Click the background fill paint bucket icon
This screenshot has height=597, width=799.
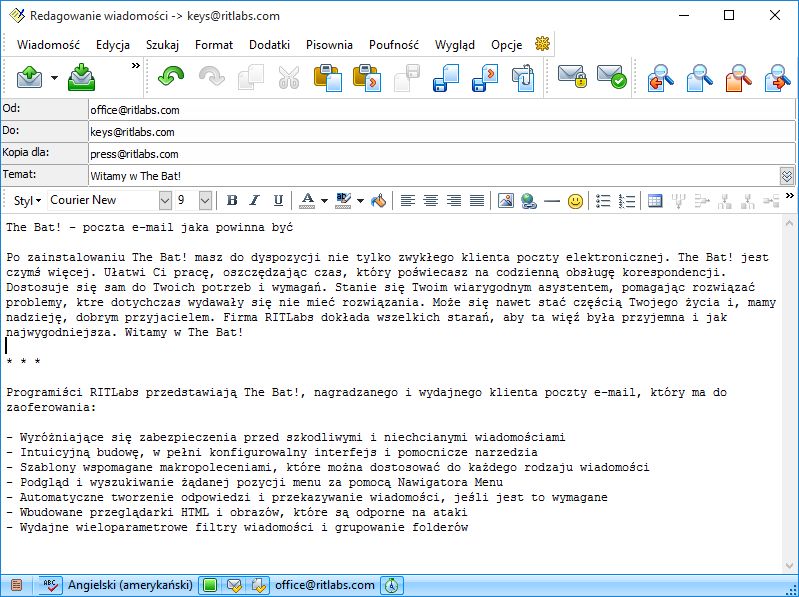[378, 201]
